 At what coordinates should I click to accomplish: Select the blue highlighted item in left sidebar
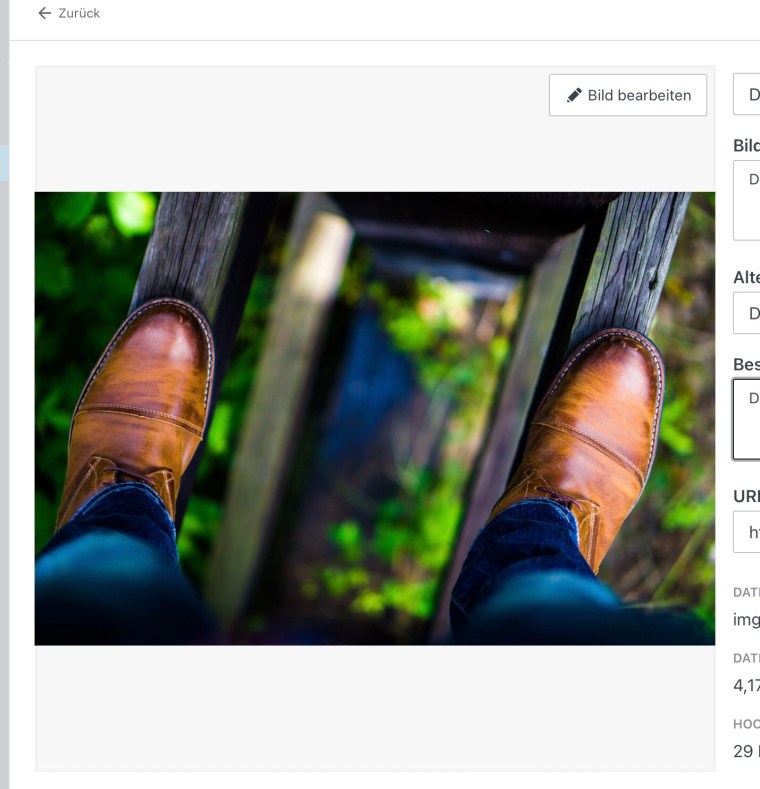[x=4, y=163]
